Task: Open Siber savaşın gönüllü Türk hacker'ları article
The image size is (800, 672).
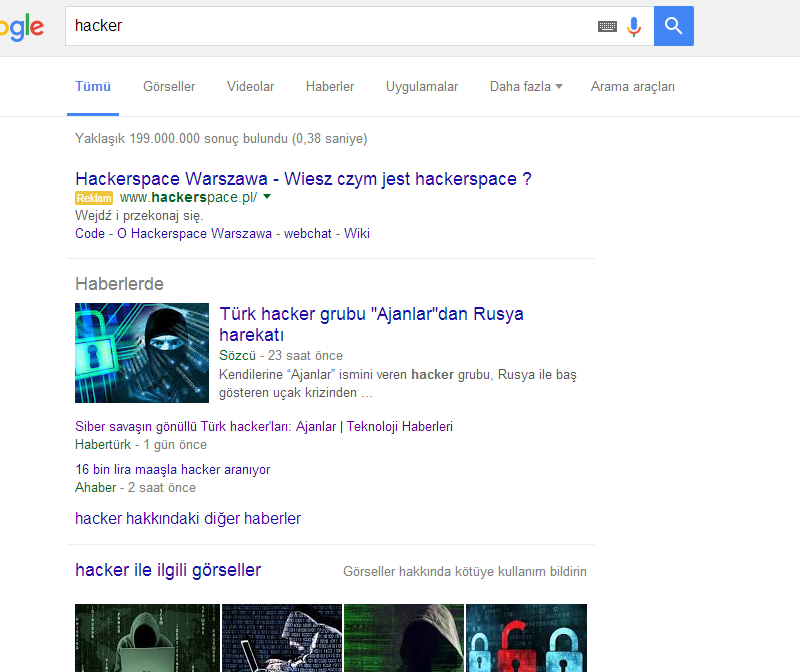Action: [x=264, y=426]
